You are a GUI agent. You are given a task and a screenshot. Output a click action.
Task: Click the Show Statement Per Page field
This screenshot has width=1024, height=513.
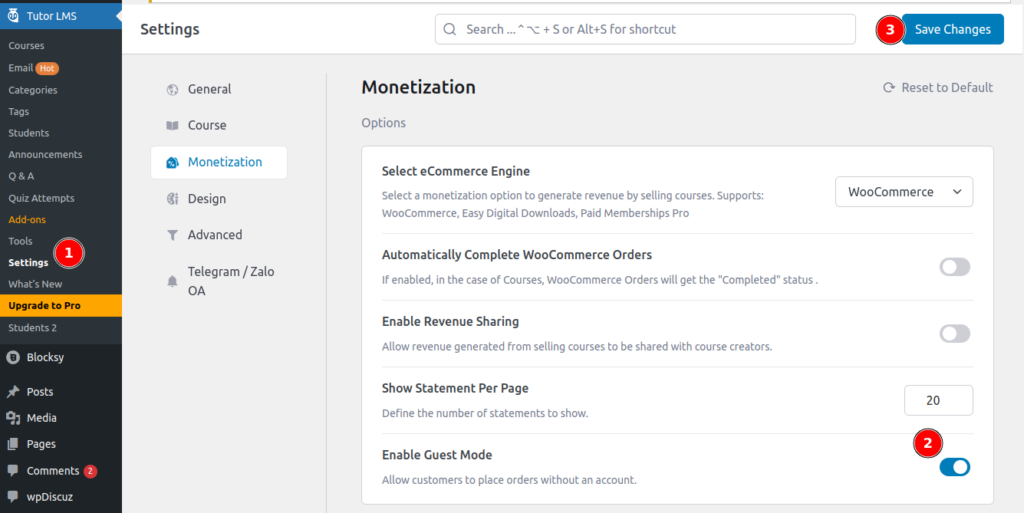[937, 400]
